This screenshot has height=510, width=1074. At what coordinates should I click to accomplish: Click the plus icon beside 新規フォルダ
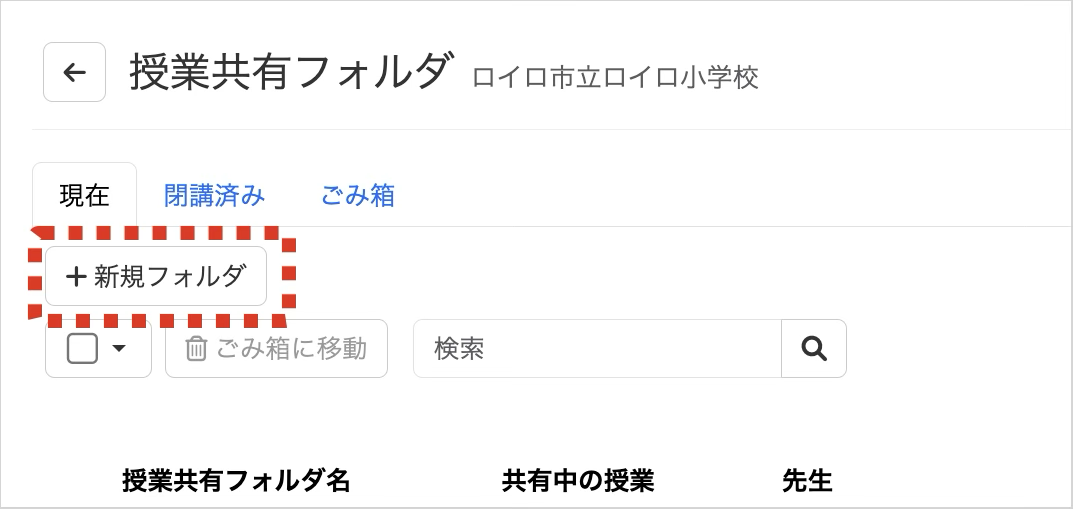point(75,277)
